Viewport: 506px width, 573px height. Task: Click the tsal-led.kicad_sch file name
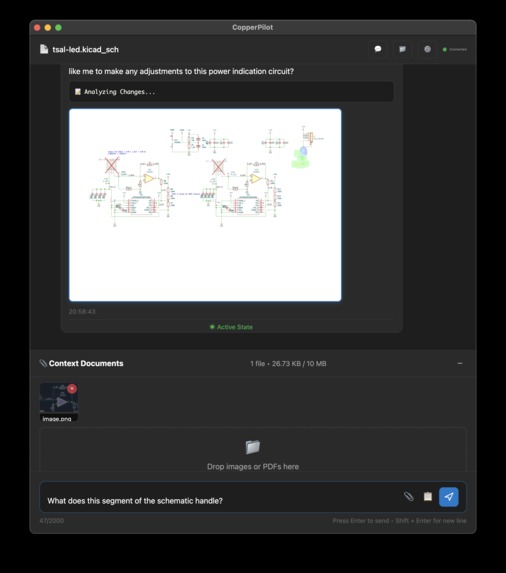click(85, 49)
